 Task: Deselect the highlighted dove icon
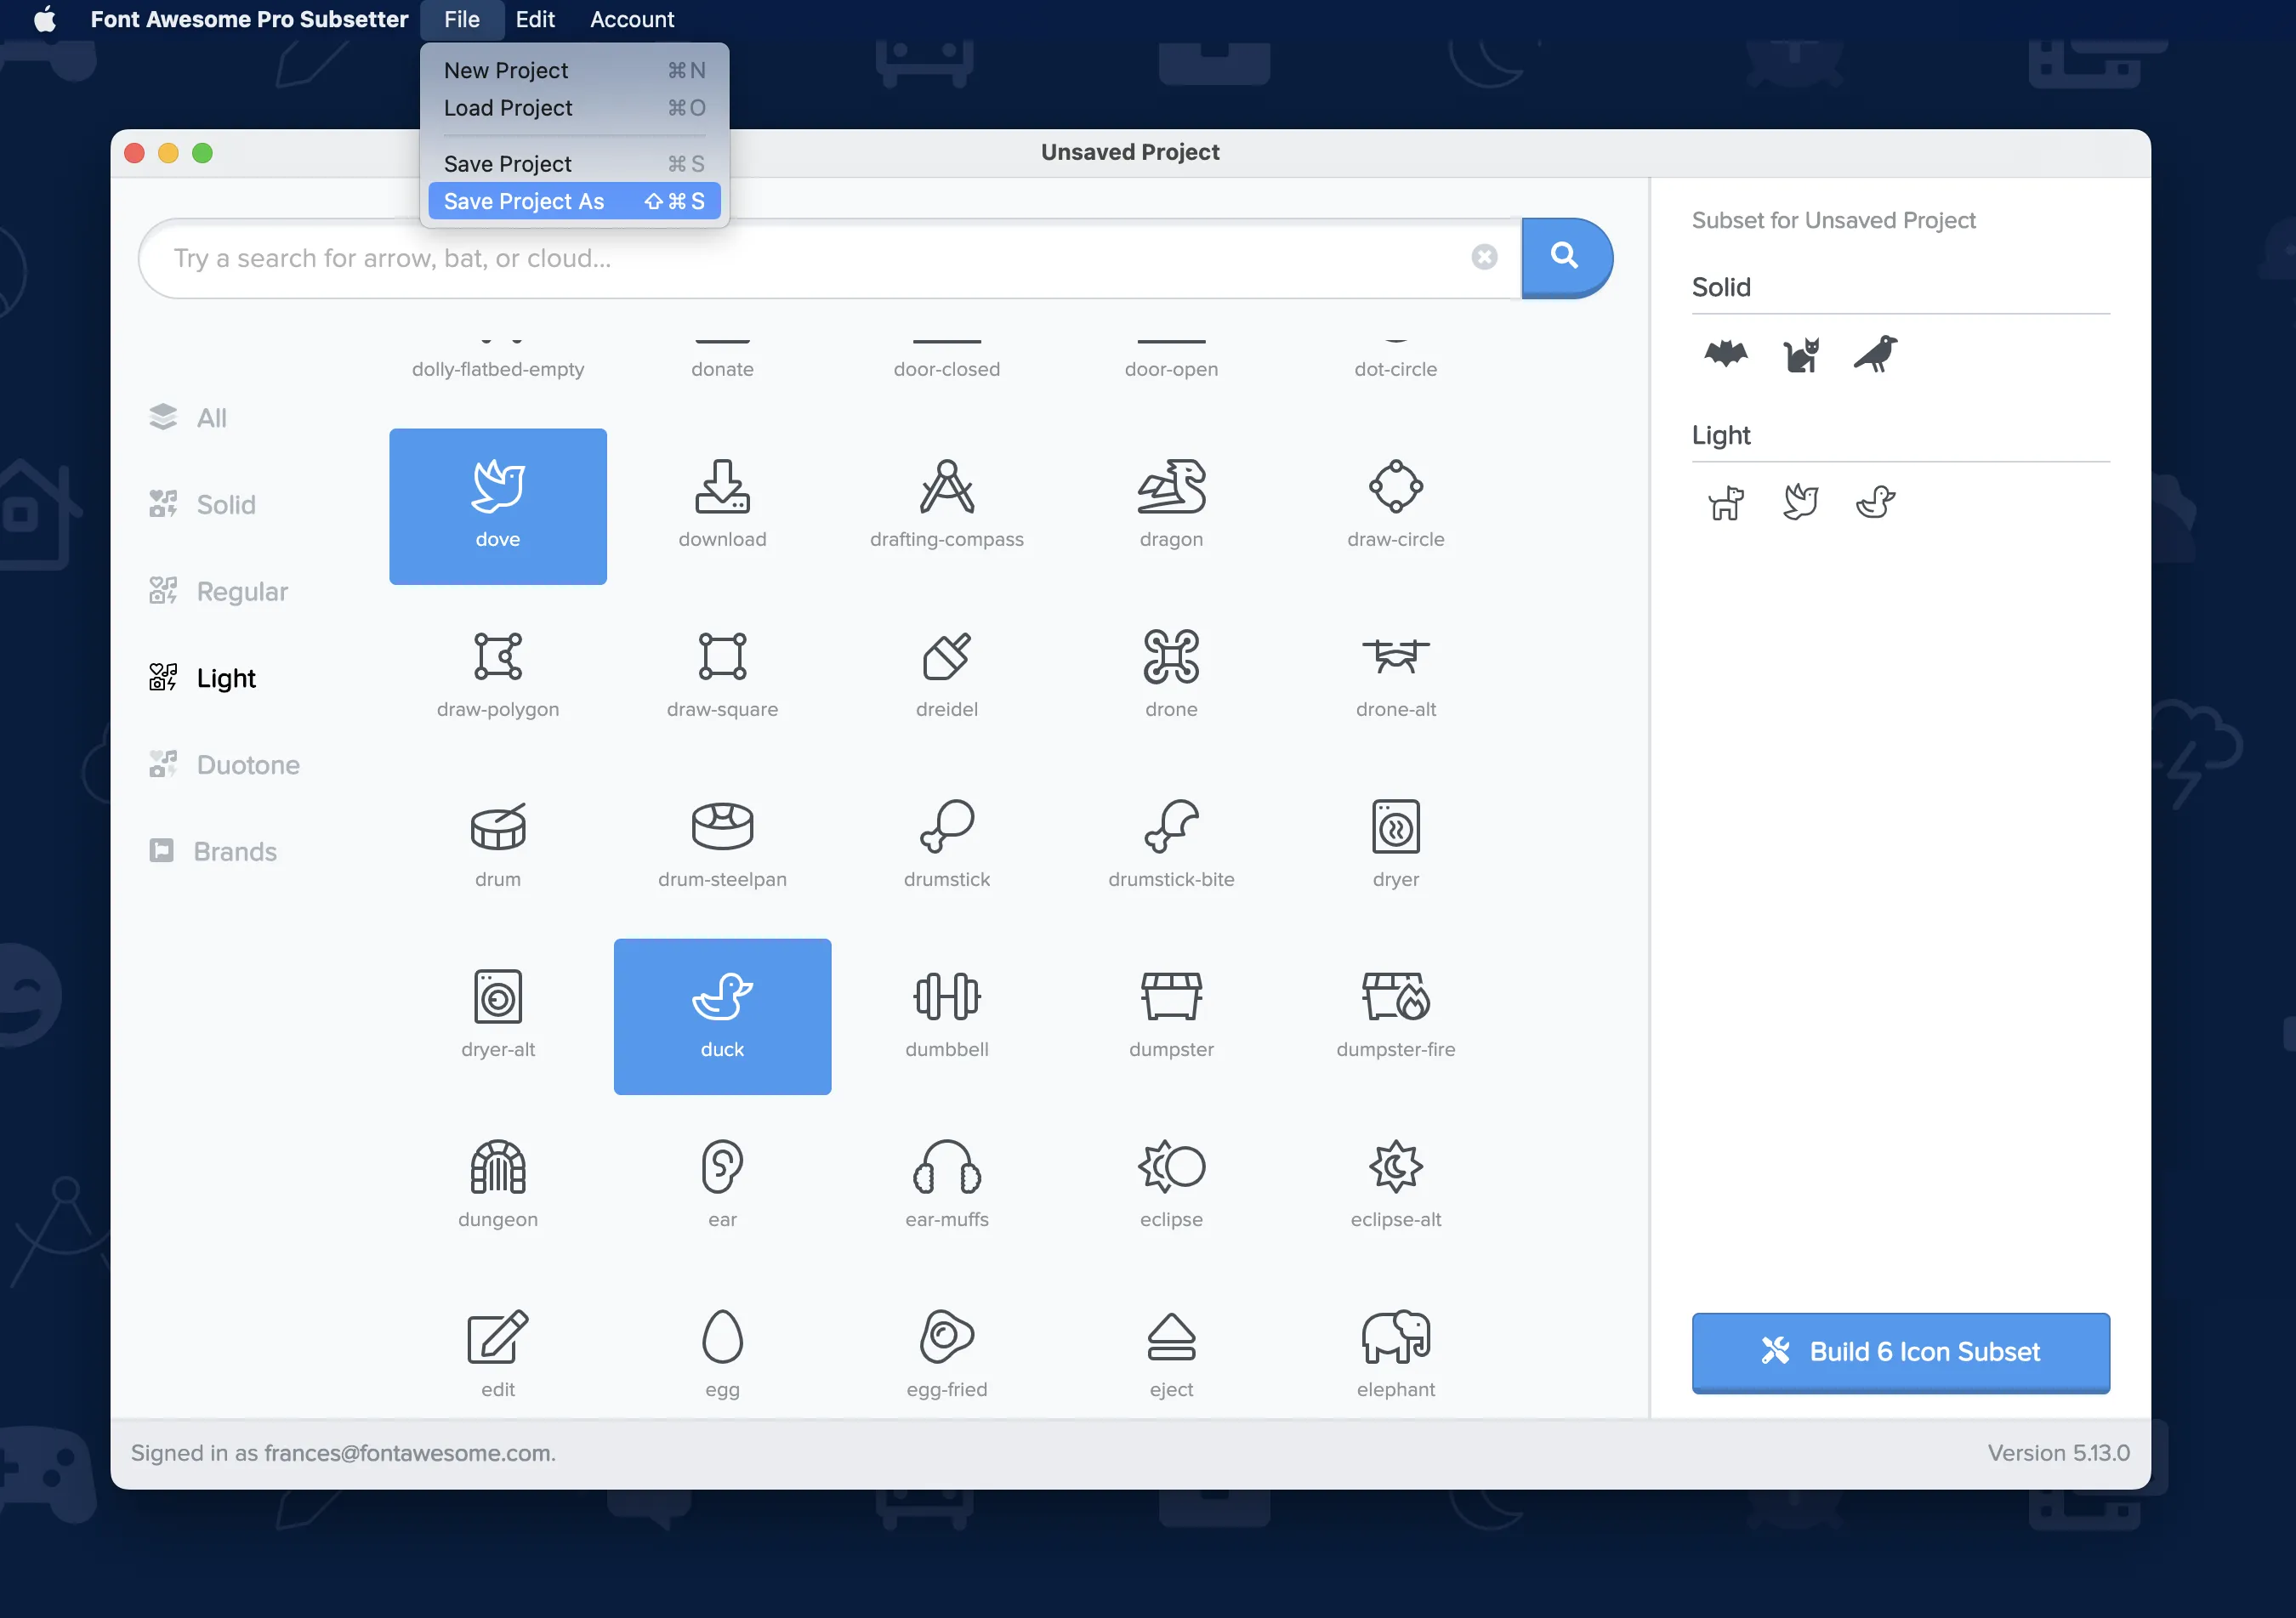tap(497, 505)
